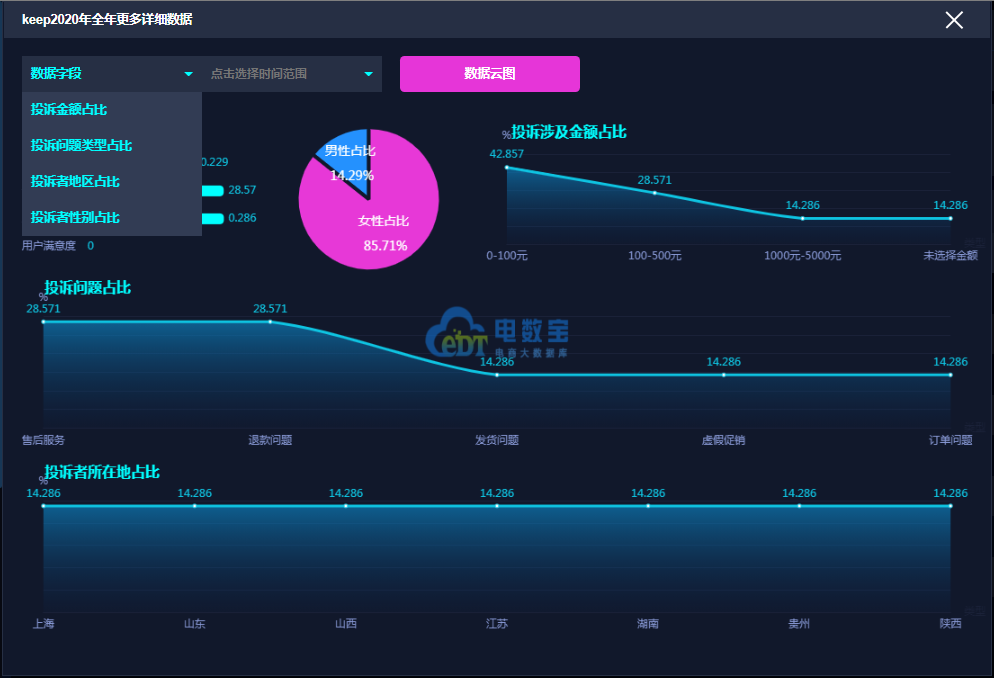Image resolution: width=994 pixels, height=678 pixels.
Task: Click the 用户满意度 label
Action: pos(49,246)
